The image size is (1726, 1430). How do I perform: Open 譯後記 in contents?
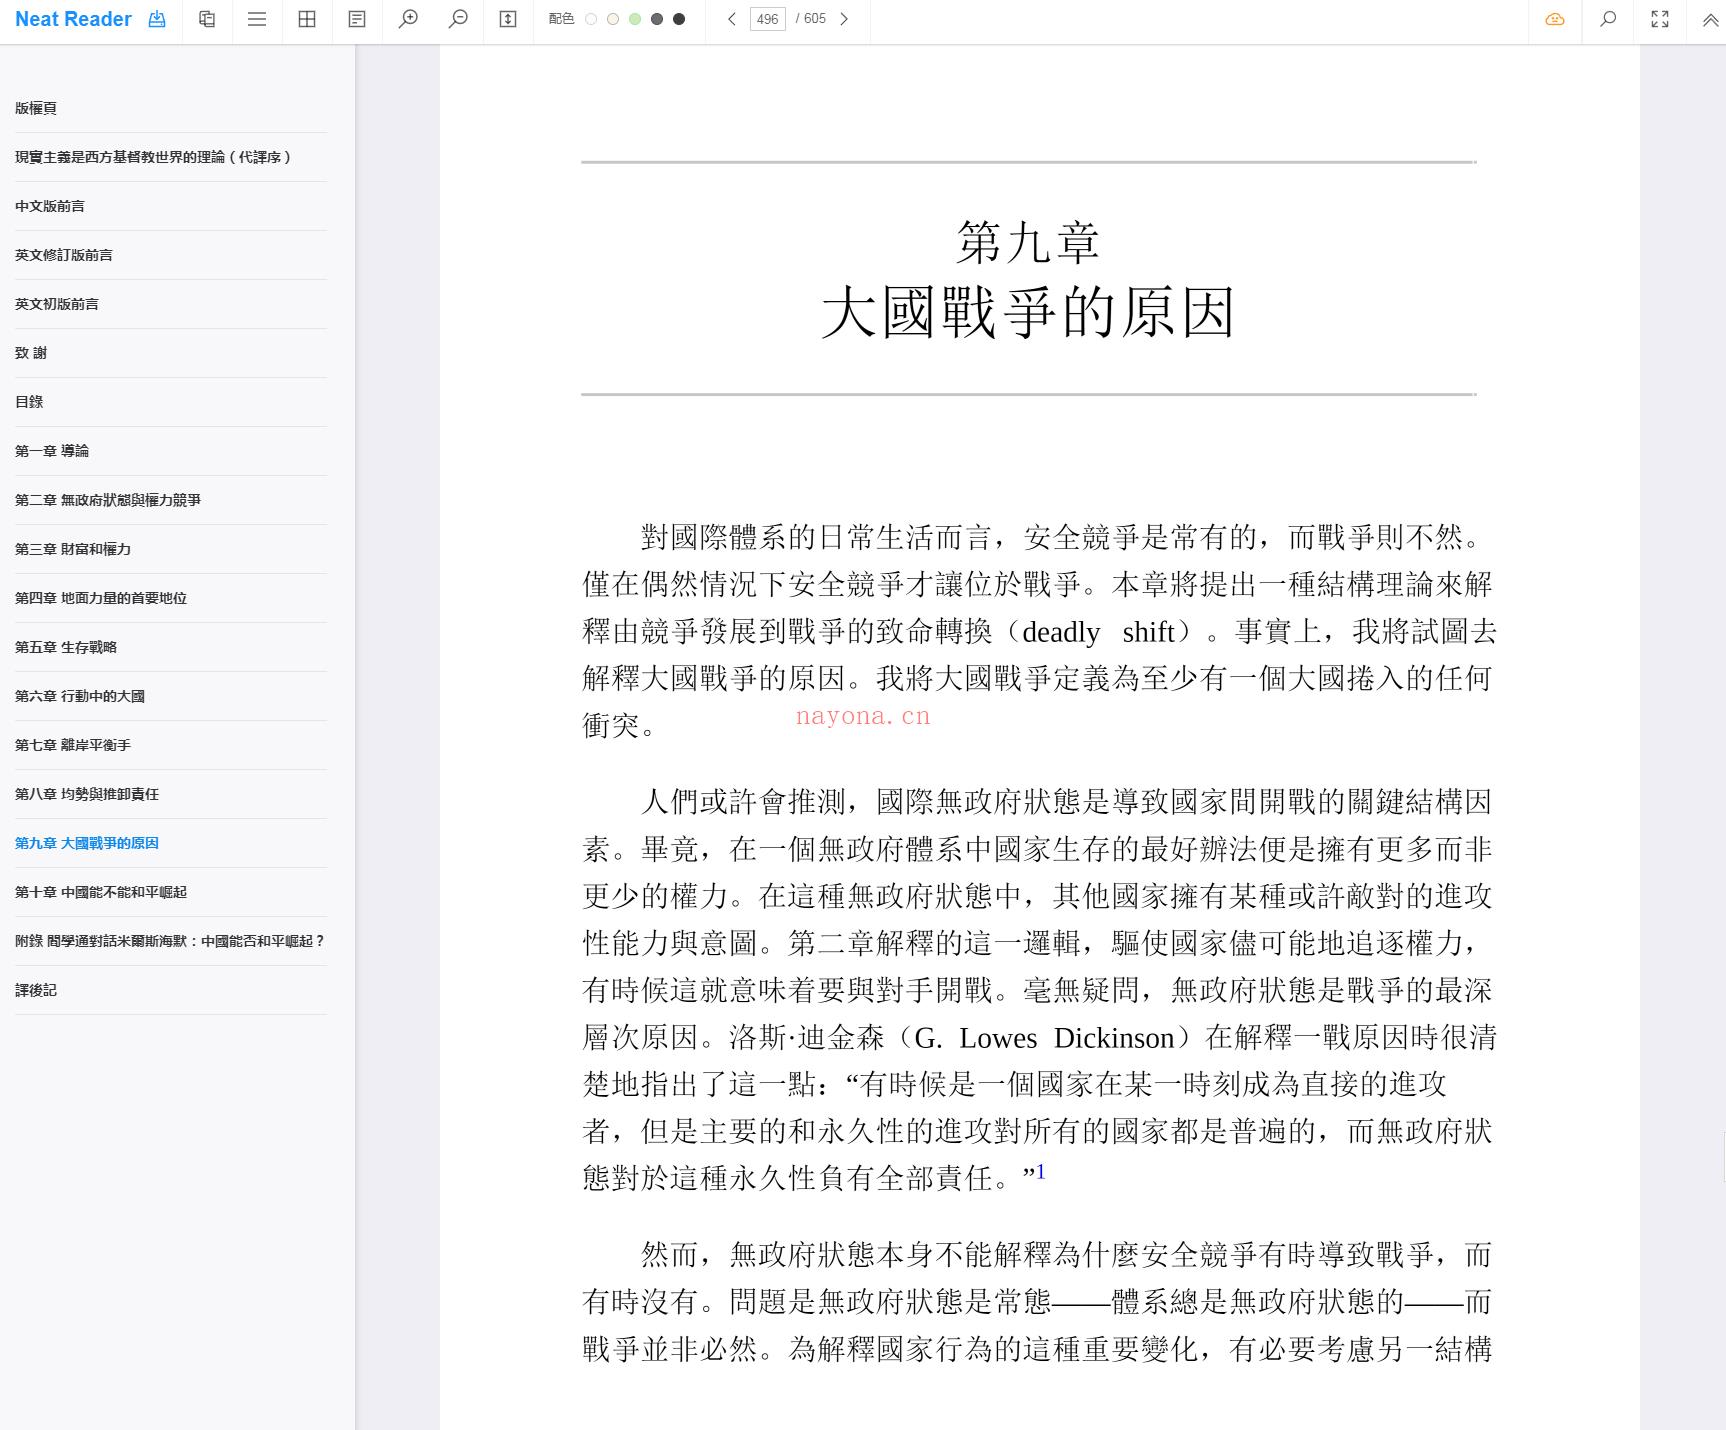36,990
